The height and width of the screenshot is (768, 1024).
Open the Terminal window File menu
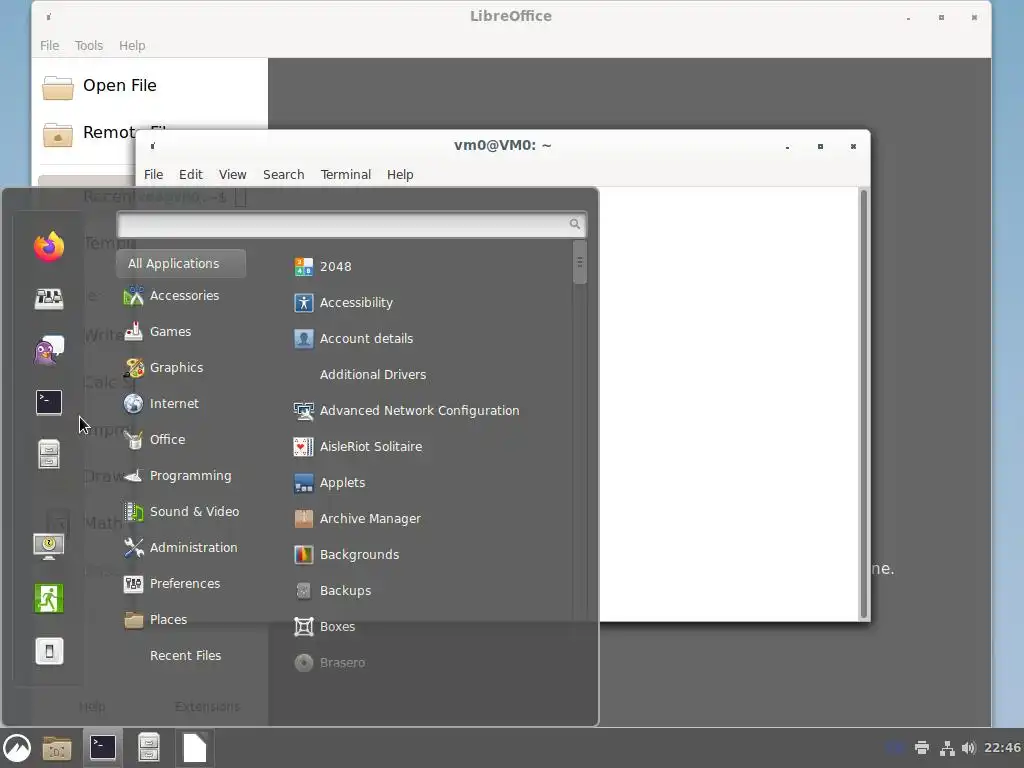pyautogui.click(x=153, y=174)
